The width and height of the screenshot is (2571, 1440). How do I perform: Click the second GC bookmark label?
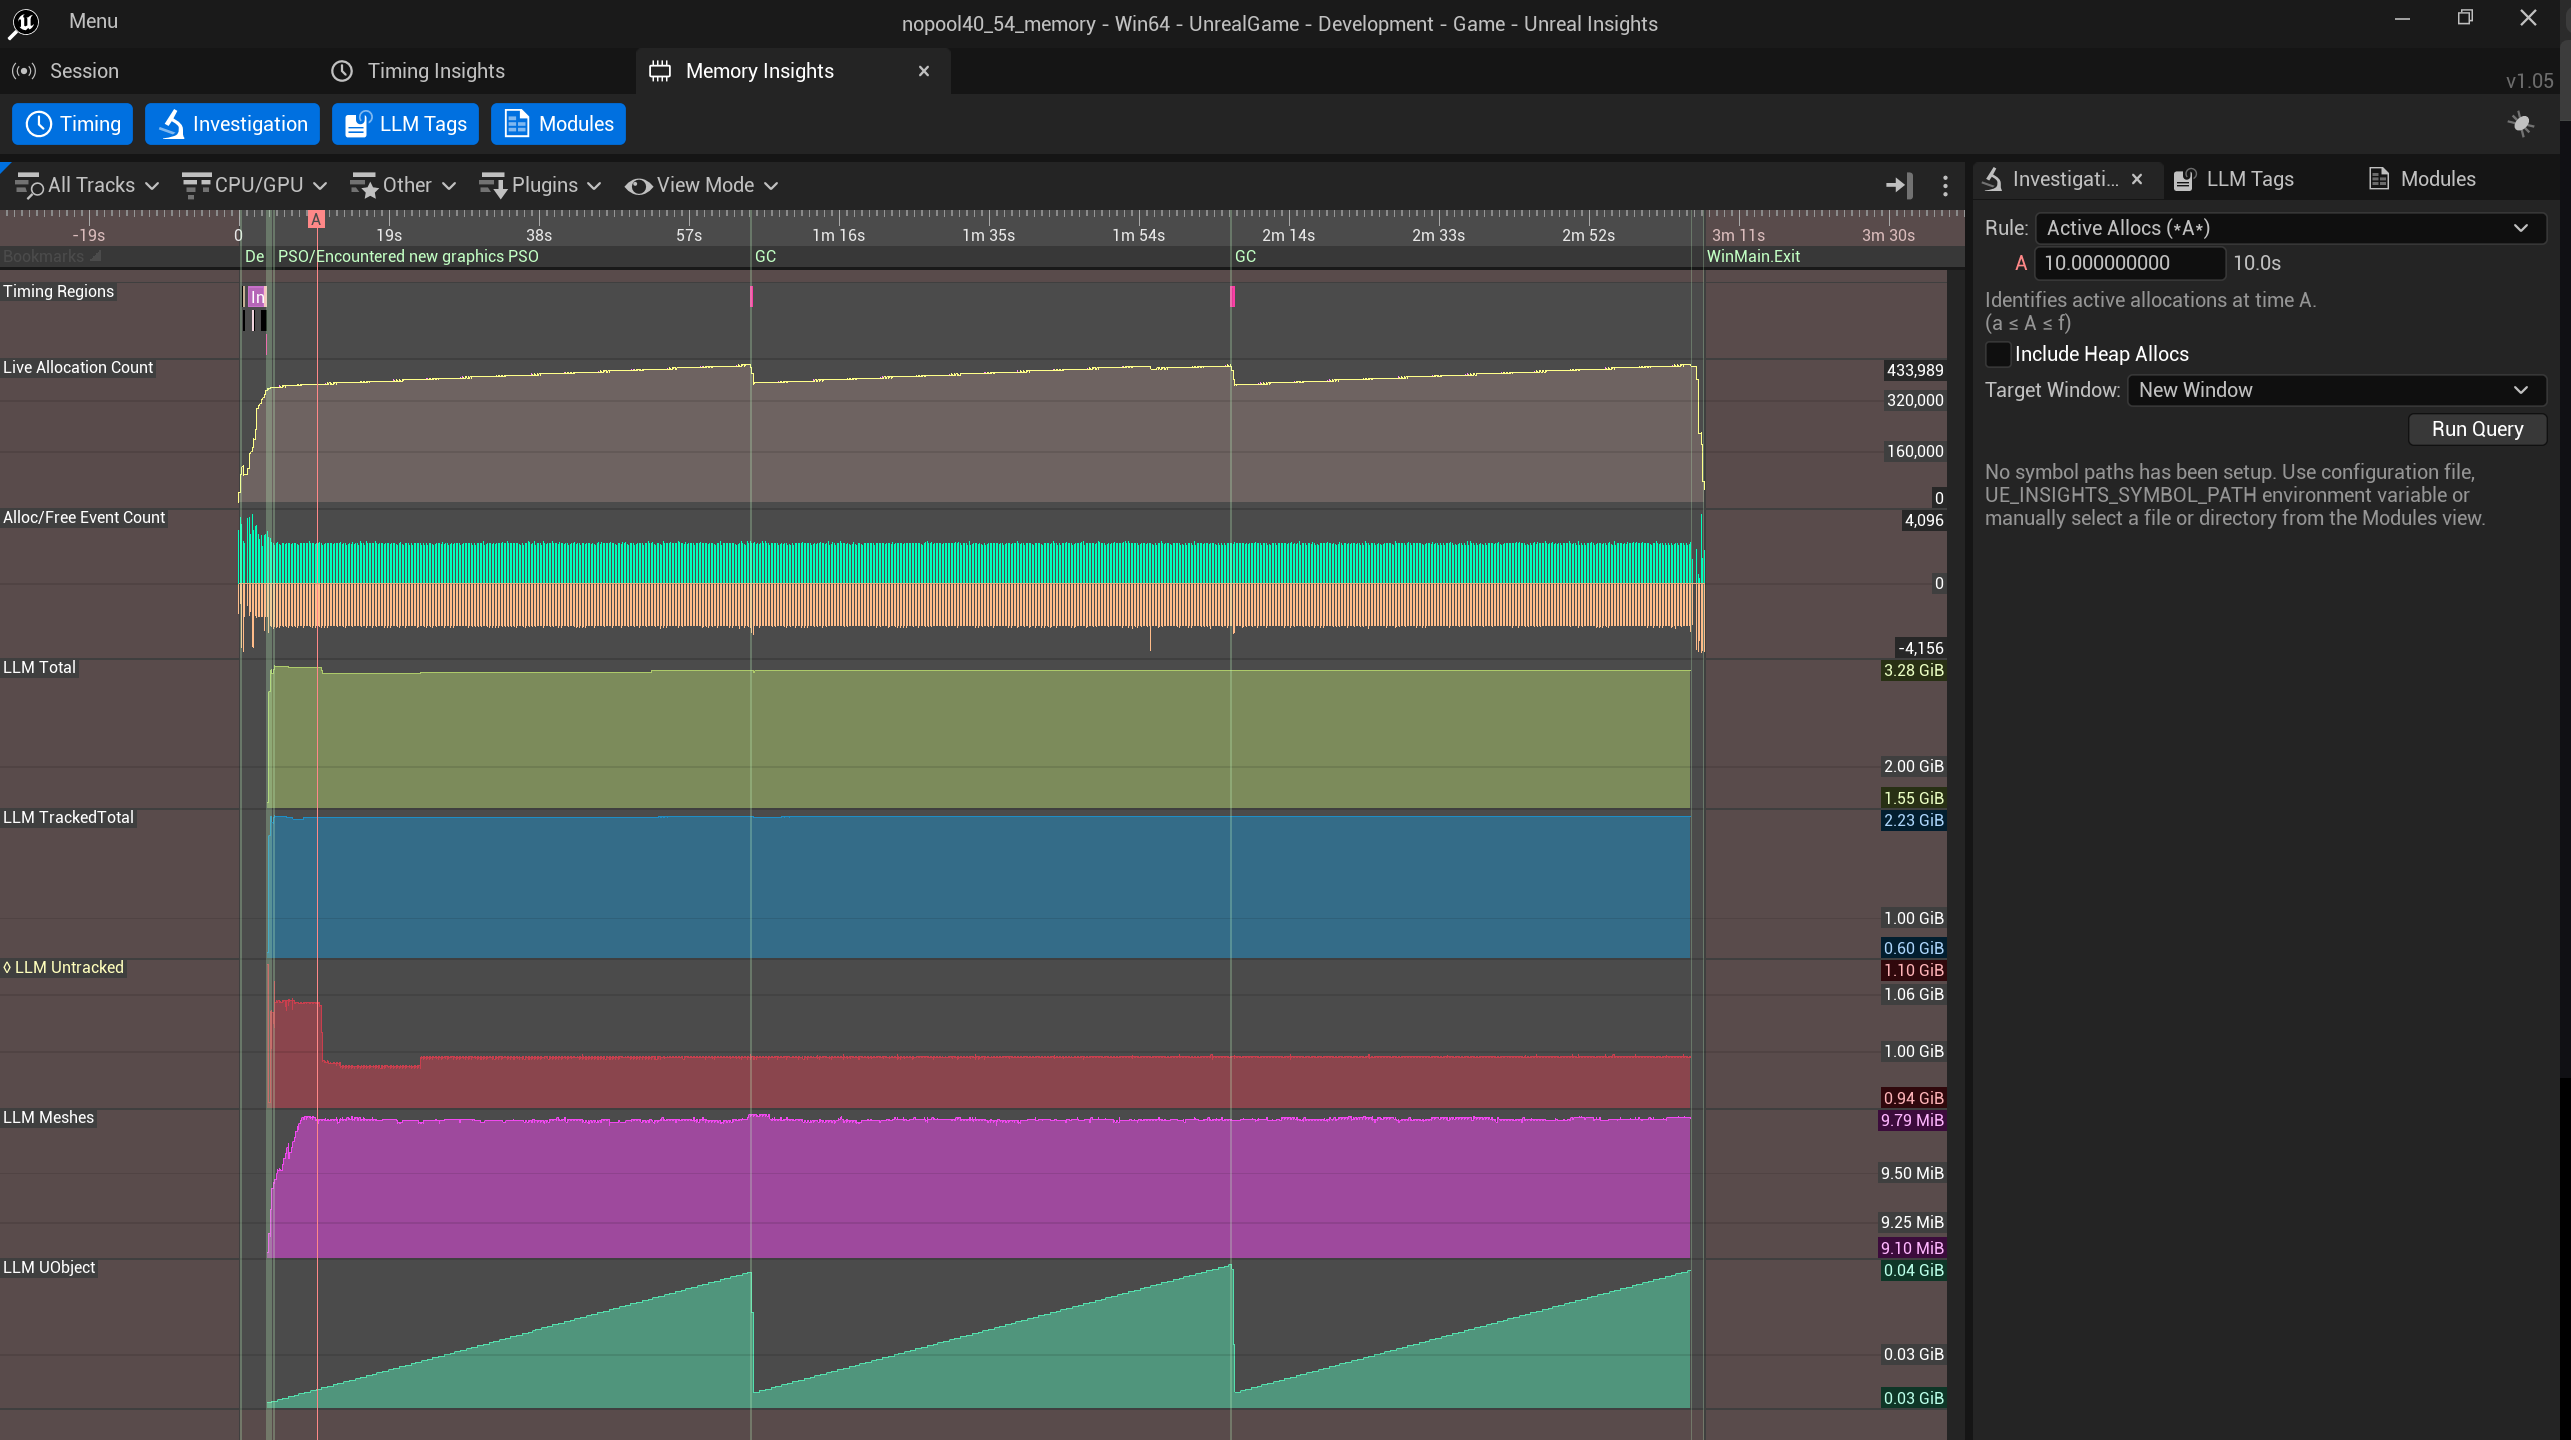[x=1245, y=257]
